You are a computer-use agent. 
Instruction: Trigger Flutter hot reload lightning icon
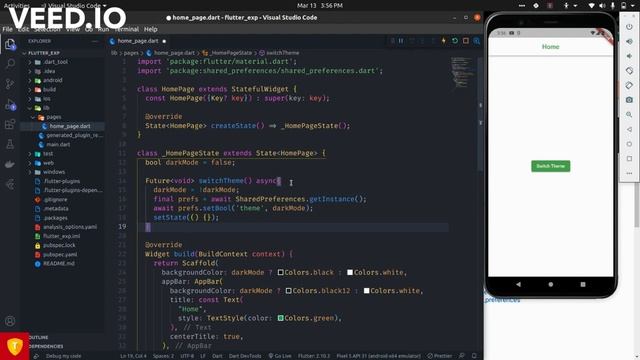[444, 41]
